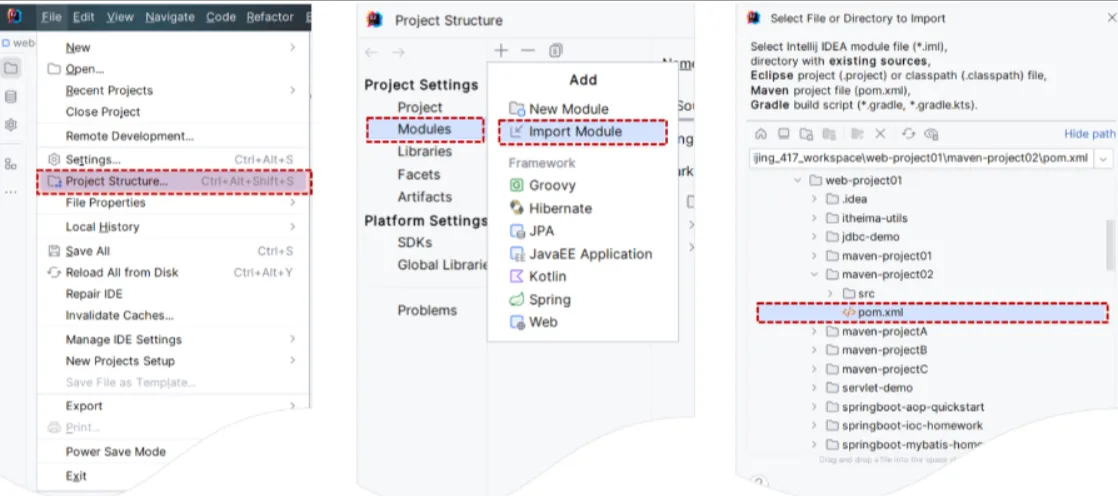
Task: Open the Project folder icon in left sidebar
Action: (x=11, y=69)
